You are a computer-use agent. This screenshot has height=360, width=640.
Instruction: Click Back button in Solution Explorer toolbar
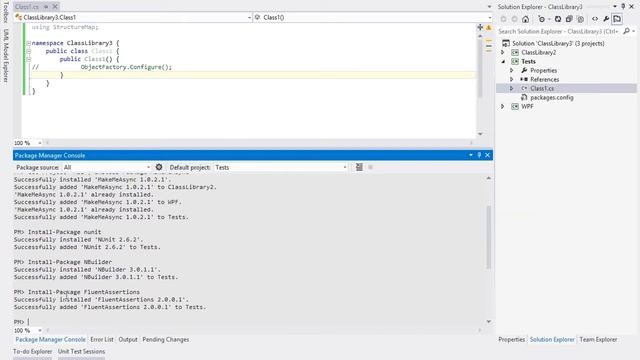click(x=504, y=19)
